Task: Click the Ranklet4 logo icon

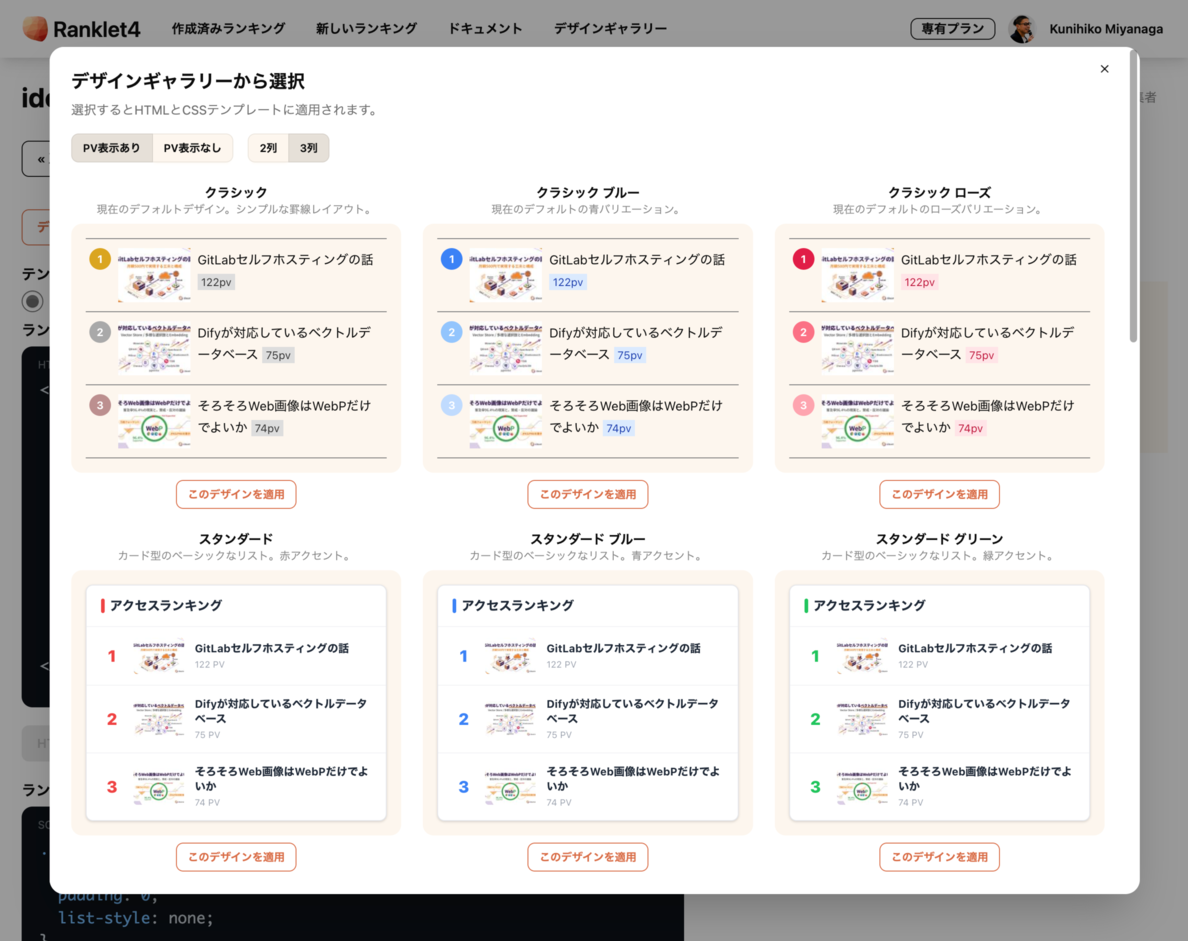Action: 35,29
